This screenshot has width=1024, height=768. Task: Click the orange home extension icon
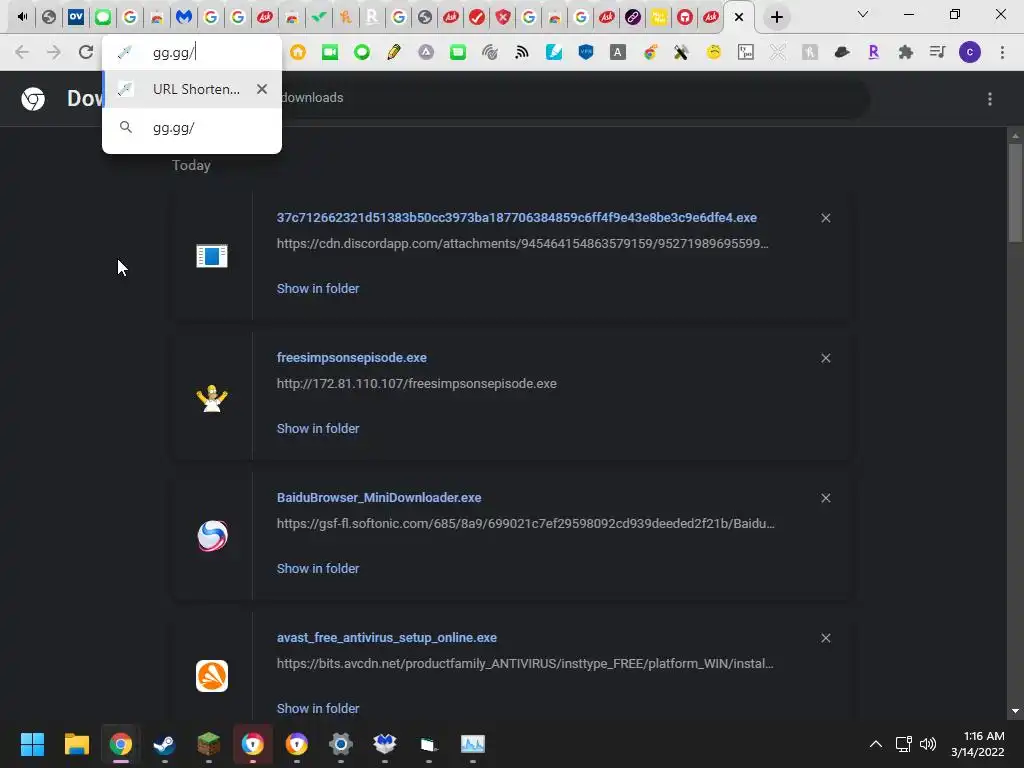point(298,52)
